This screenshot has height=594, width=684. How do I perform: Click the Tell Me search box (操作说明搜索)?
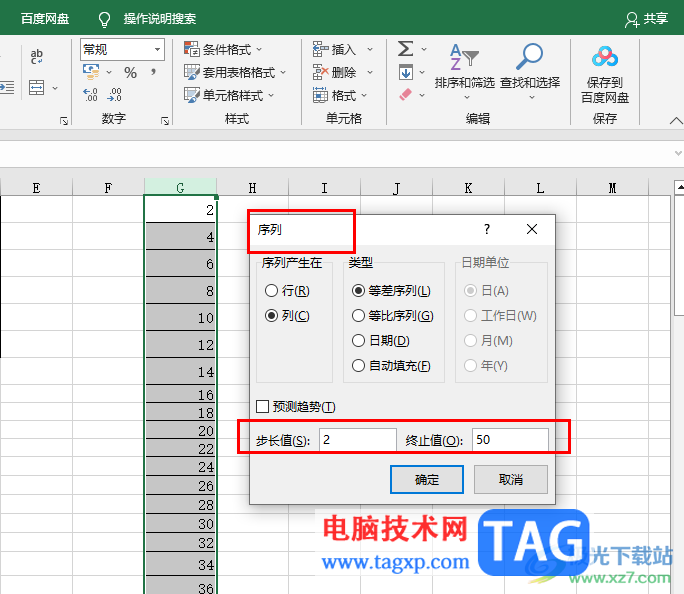(160, 19)
